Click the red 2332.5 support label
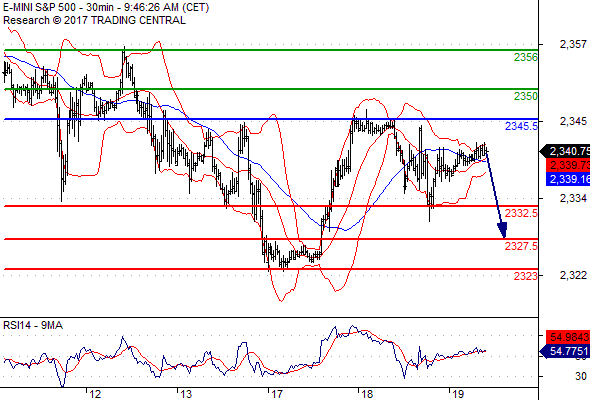 click(x=521, y=213)
